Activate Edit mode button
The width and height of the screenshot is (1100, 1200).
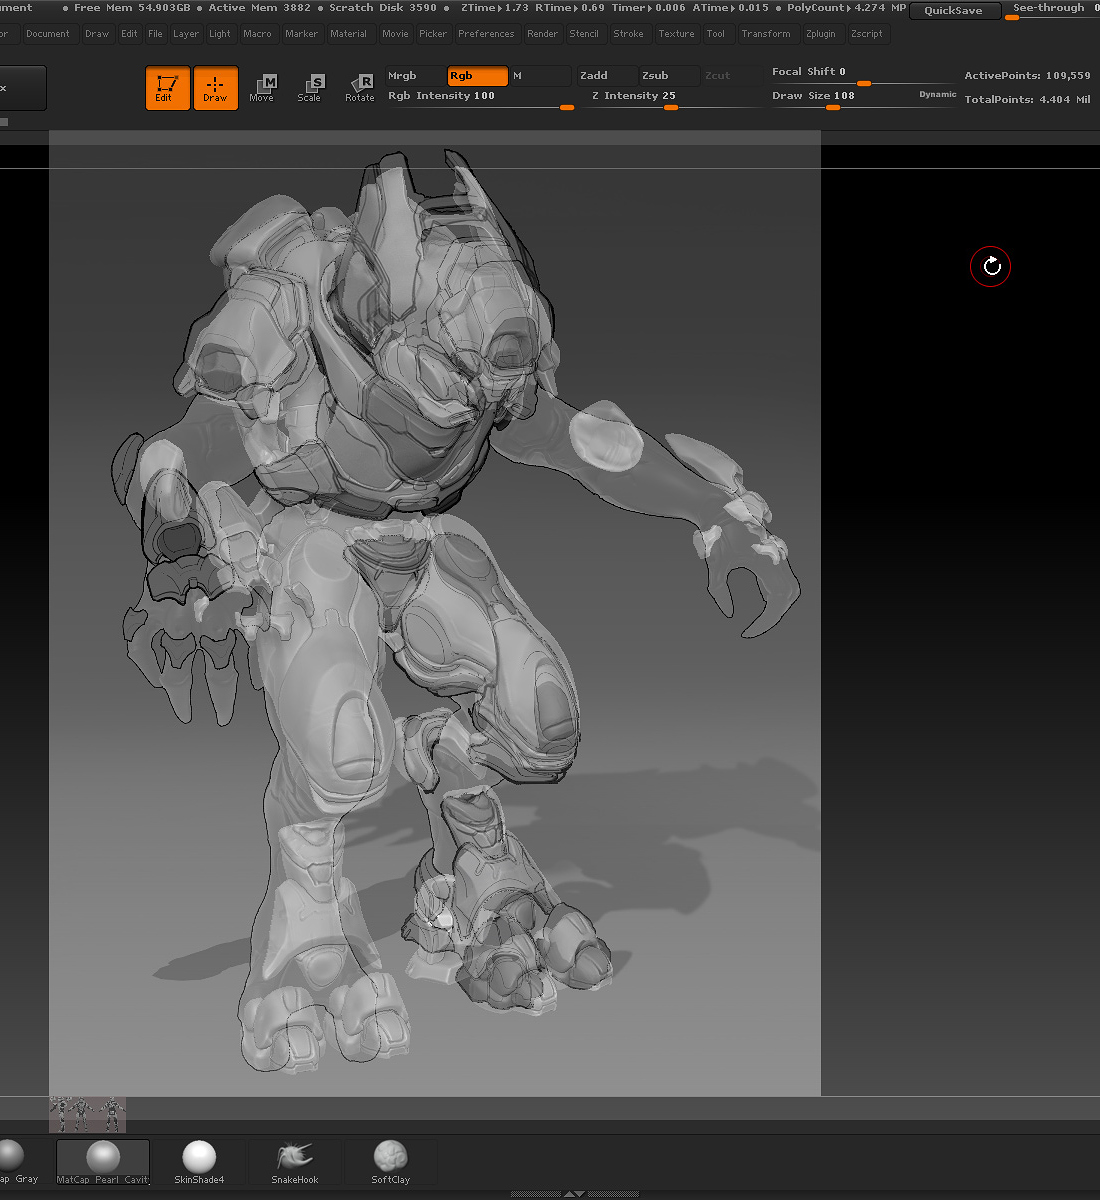coord(167,88)
